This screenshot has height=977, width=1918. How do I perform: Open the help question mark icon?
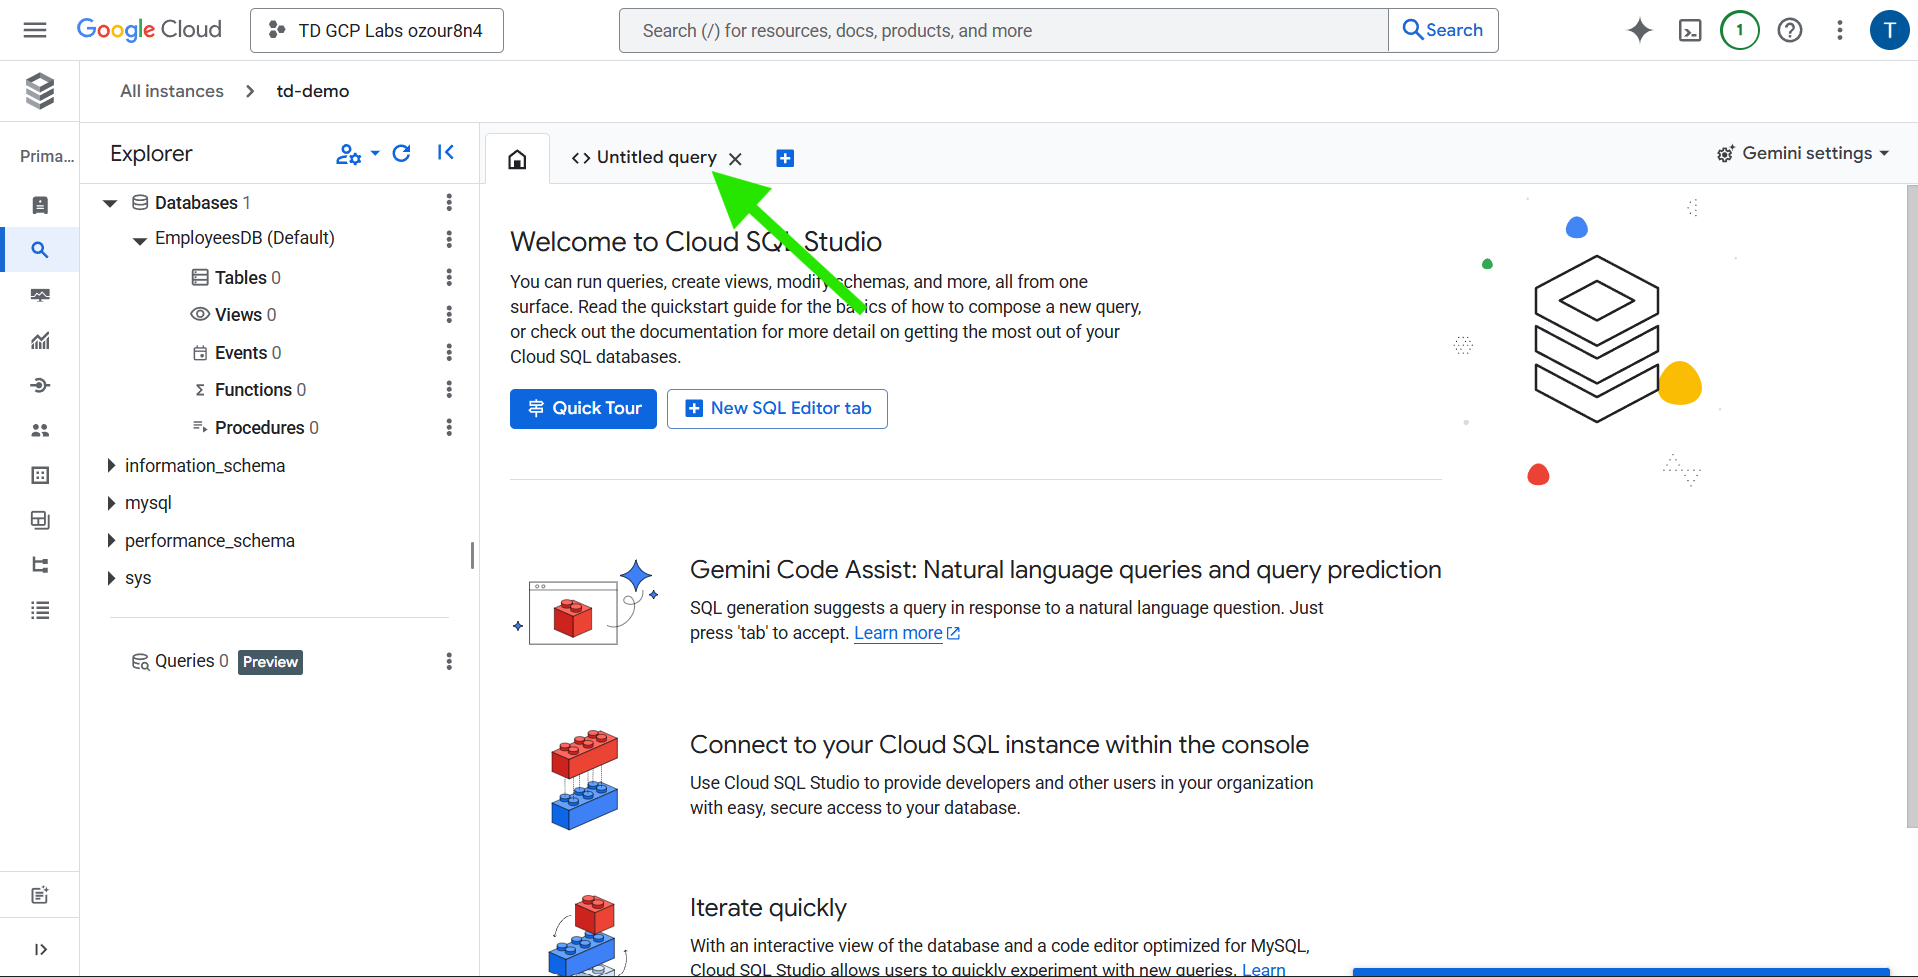pyautogui.click(x=1789, y=30)
